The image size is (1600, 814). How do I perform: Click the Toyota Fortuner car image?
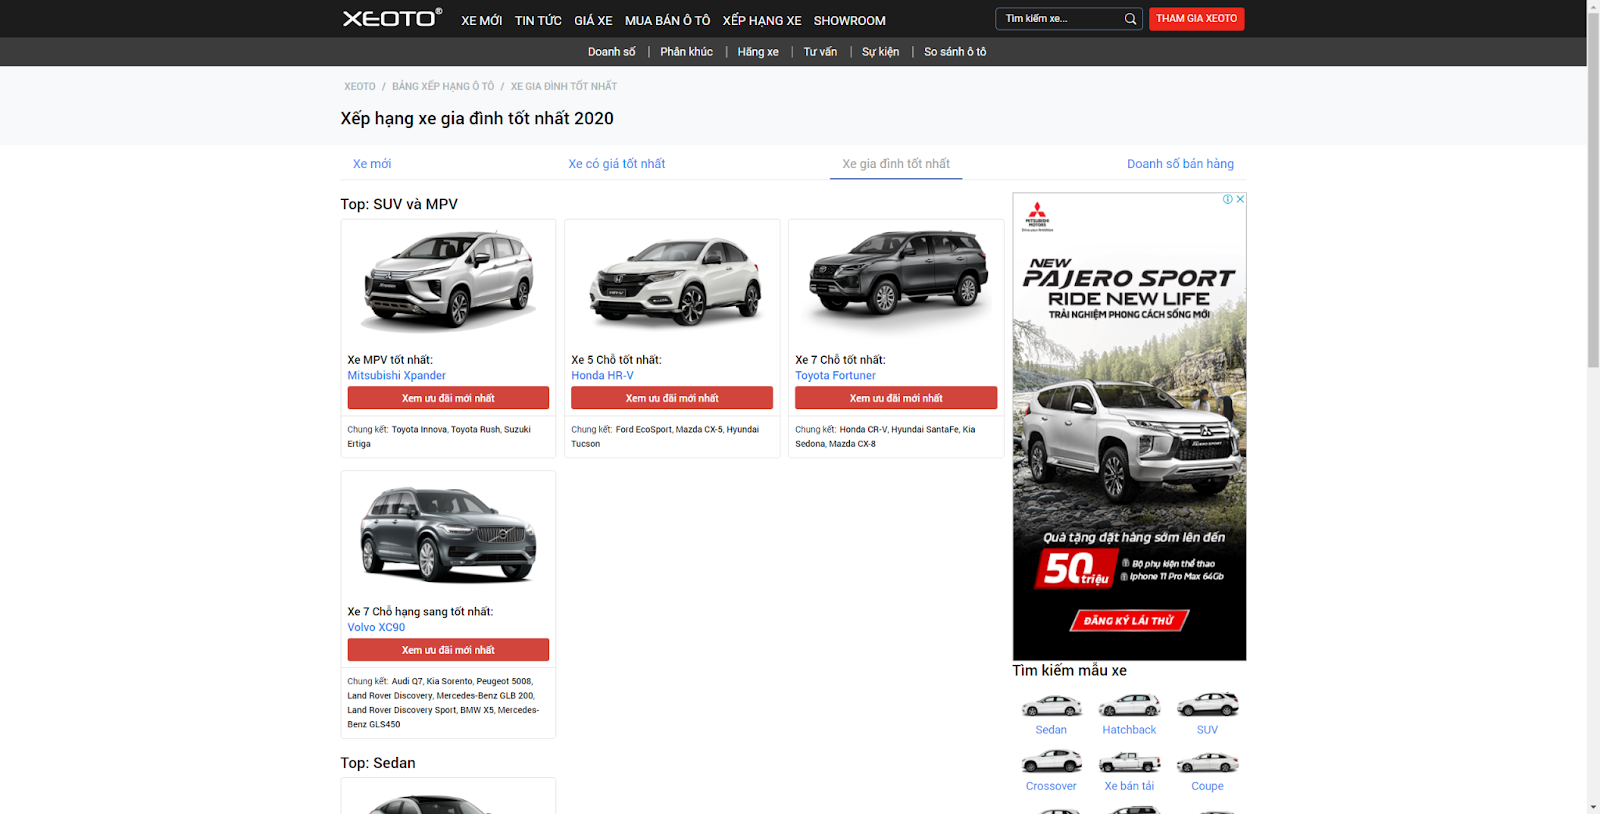[x=898, y=273]
